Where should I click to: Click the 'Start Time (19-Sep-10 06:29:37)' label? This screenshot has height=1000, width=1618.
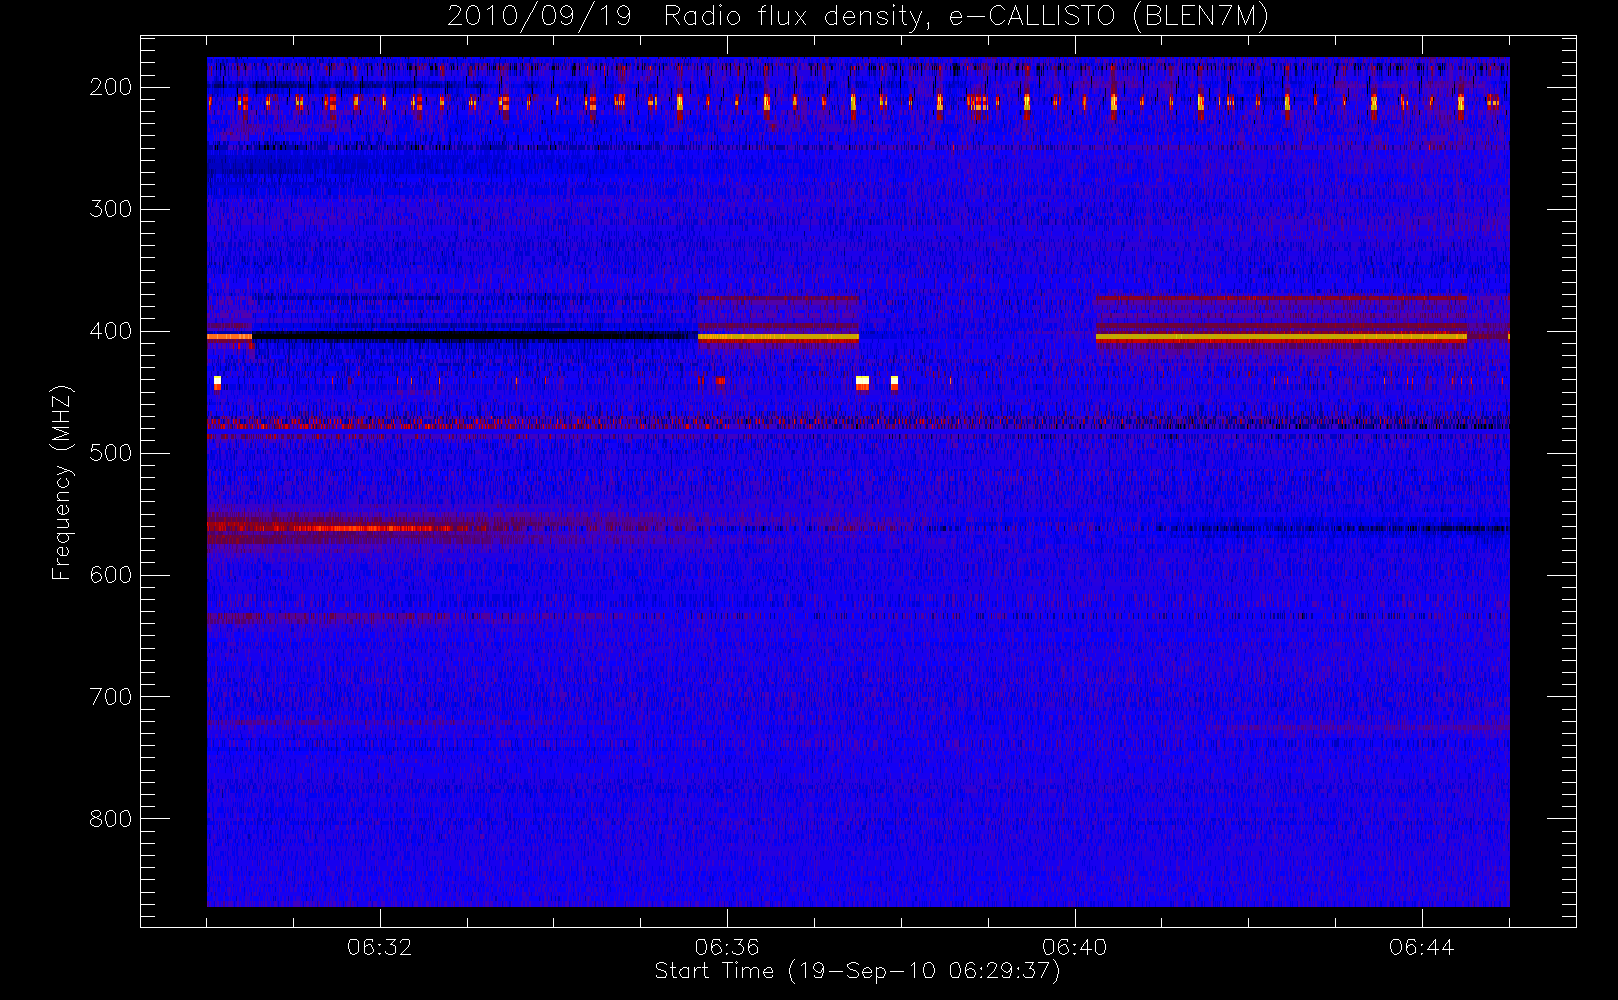pyautogui.click(x=857, y=971)
